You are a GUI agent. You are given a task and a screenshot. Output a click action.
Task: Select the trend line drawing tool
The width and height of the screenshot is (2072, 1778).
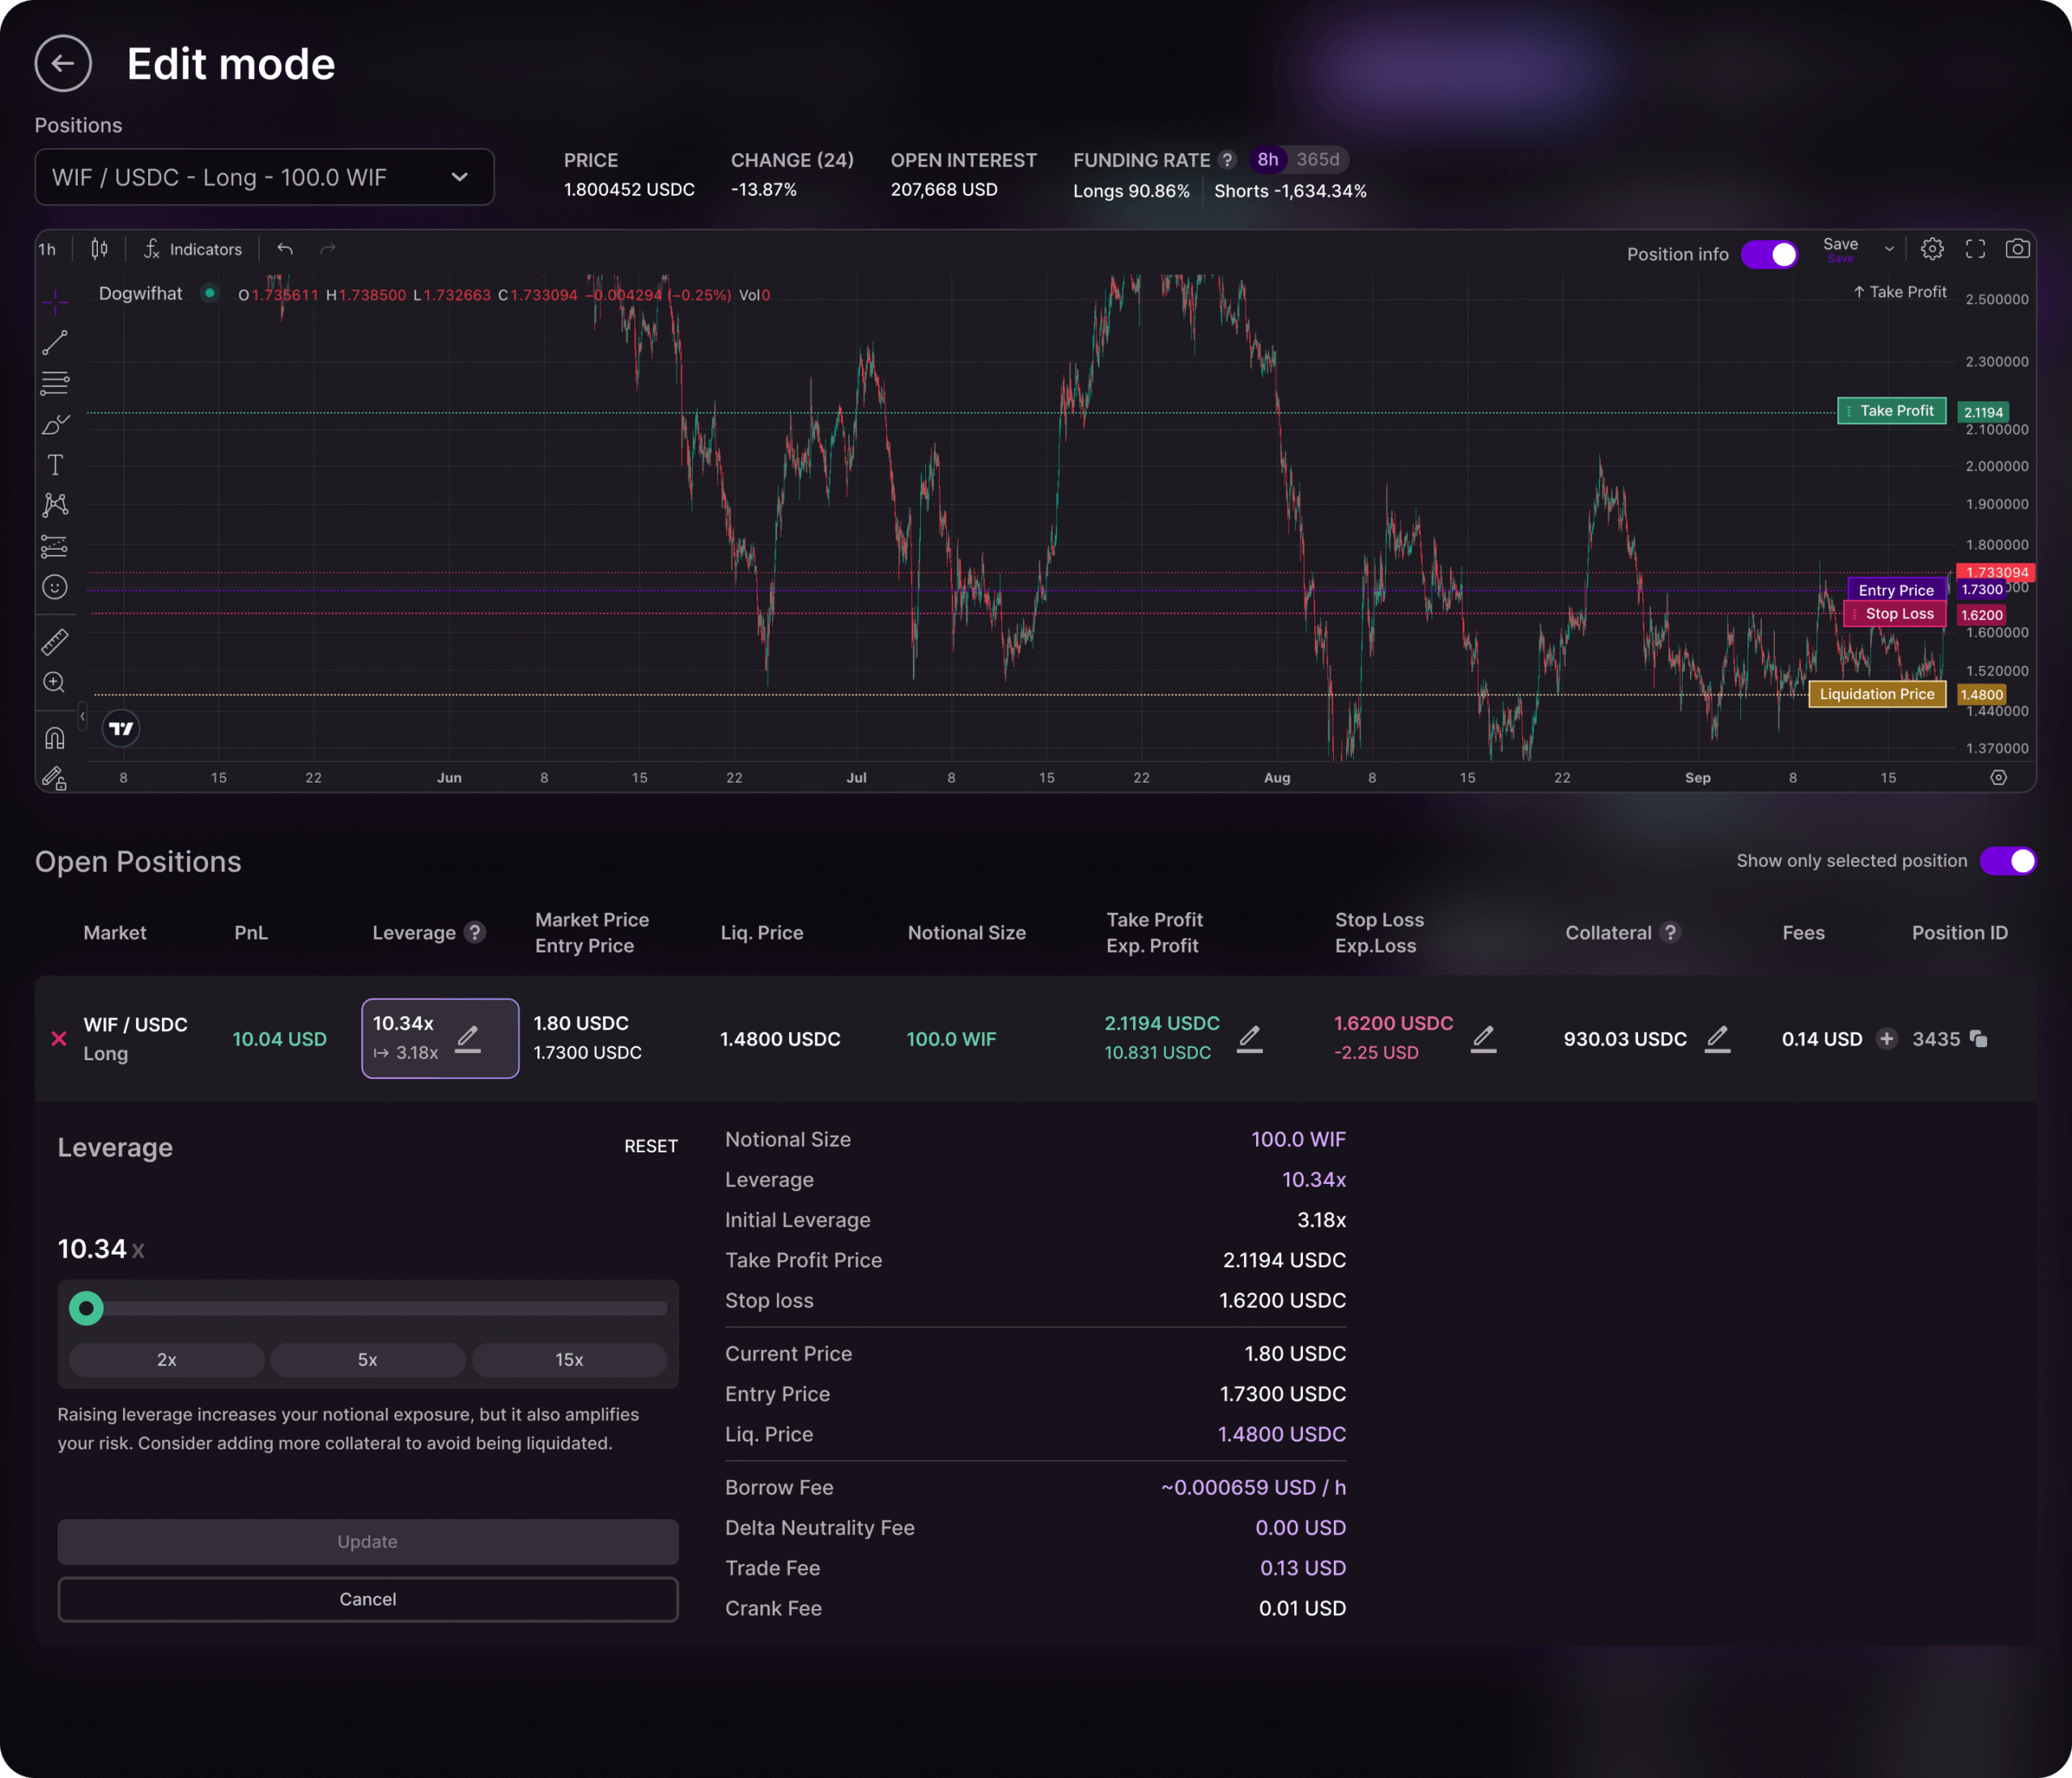(55, 342)
